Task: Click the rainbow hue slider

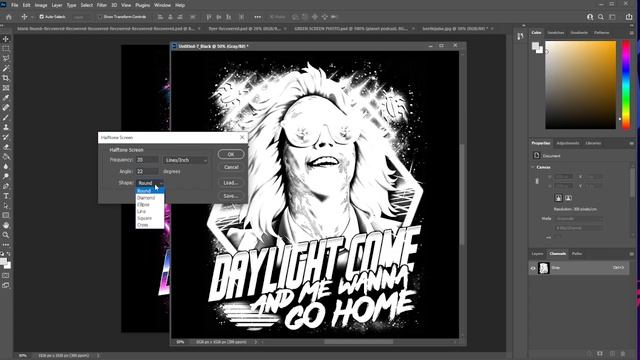Action: [626, 85]
